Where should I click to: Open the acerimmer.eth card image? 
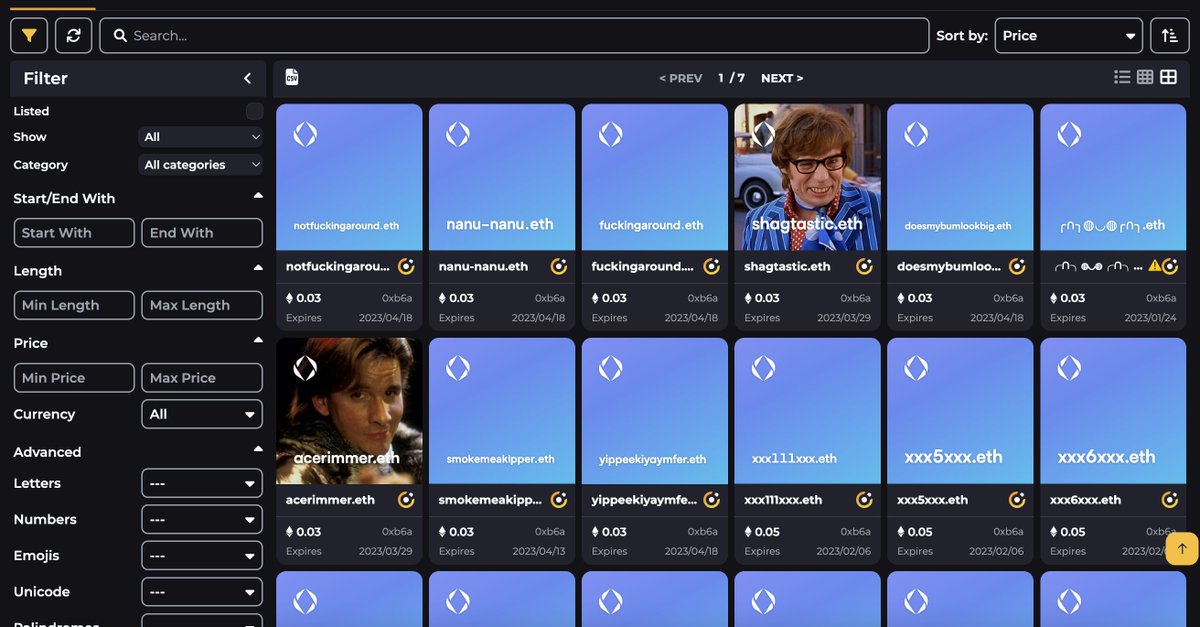(349, 411)
